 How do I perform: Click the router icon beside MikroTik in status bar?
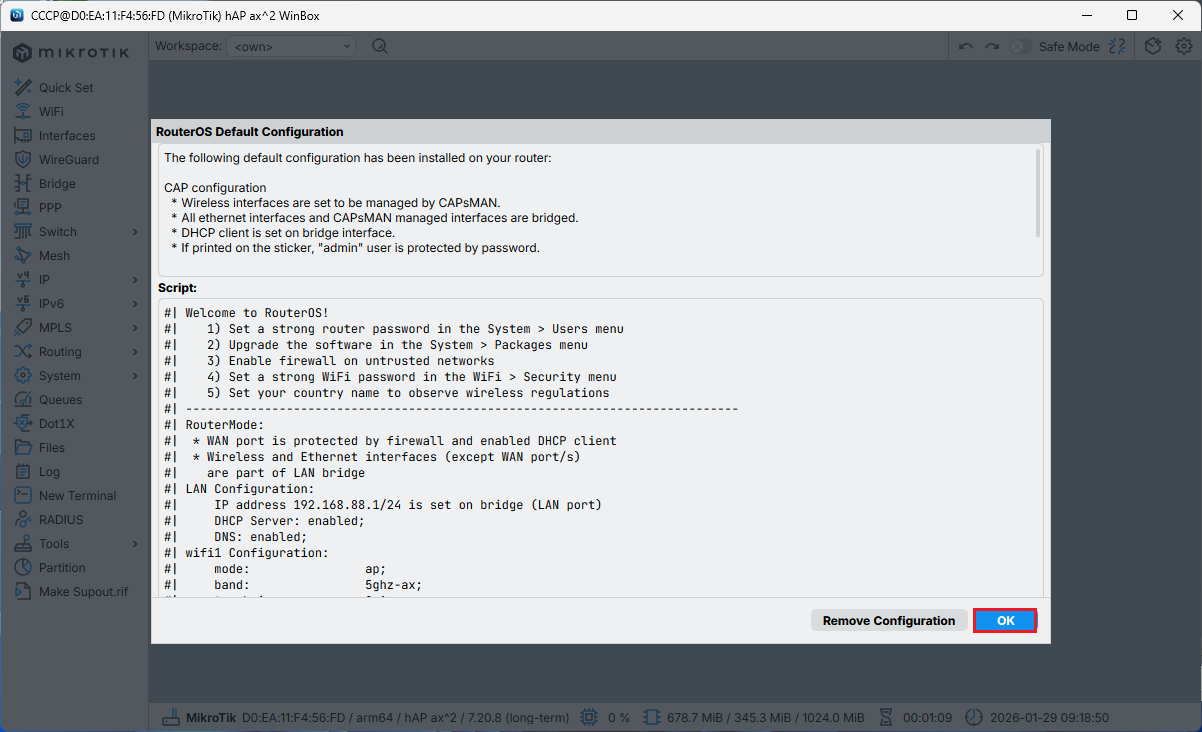pyautogui.click(x=171, y=718)
